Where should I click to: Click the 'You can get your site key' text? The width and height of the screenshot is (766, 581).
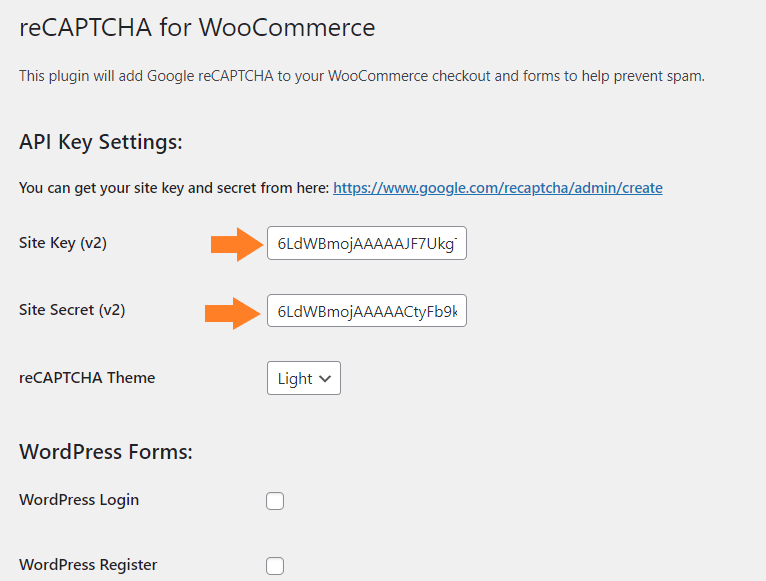(x=174, y=188)
